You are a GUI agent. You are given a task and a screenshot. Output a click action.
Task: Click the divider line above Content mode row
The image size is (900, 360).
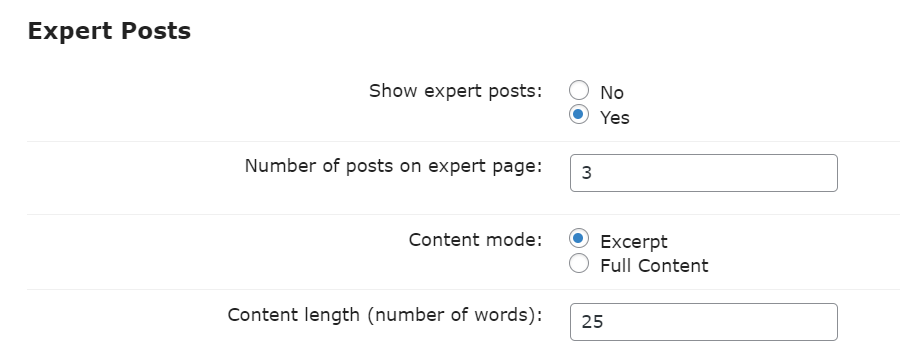pyautogui.click(x=463, y=215)
